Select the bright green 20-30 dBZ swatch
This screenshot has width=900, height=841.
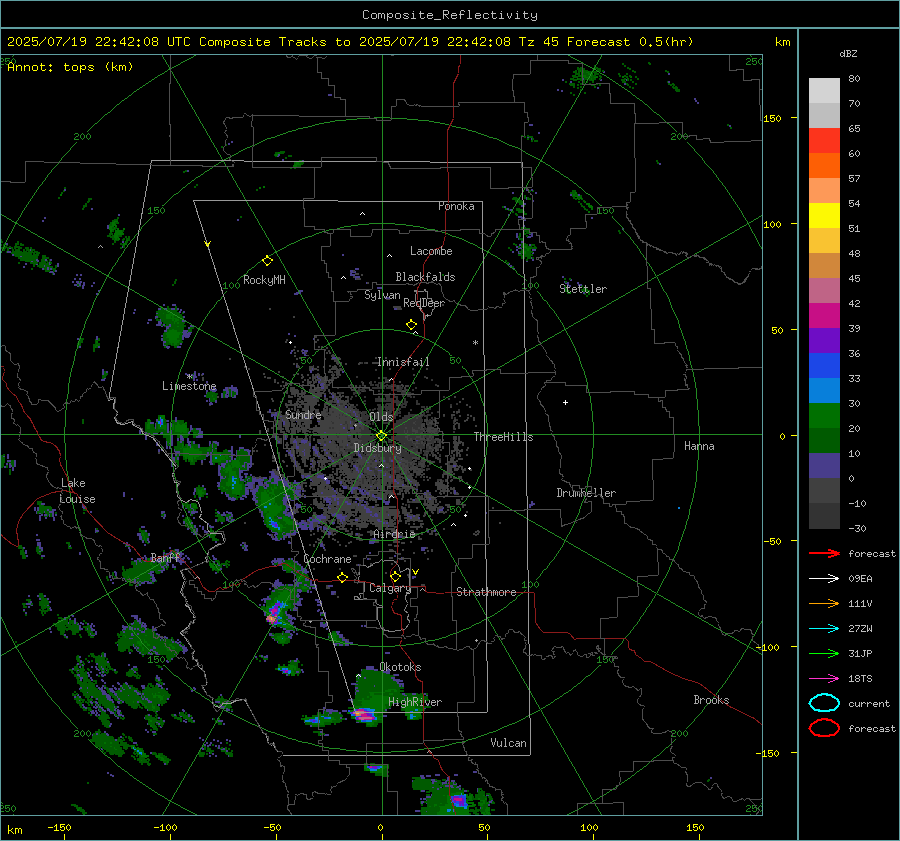(824, 416)
